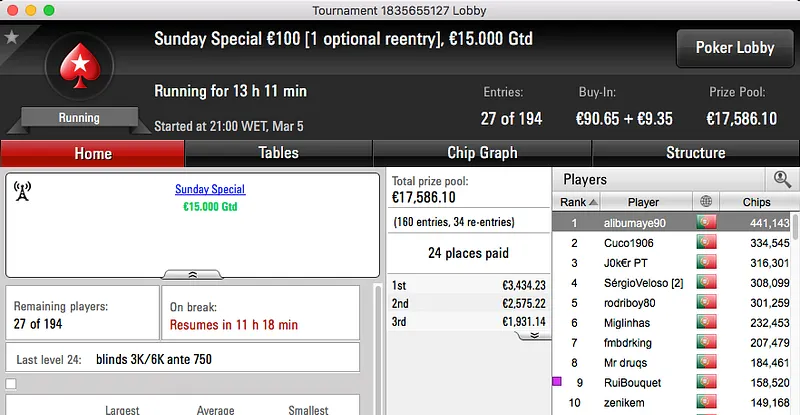Sort players by Chips column
Screen dimensions: 800x415
[x=757, y=202]
